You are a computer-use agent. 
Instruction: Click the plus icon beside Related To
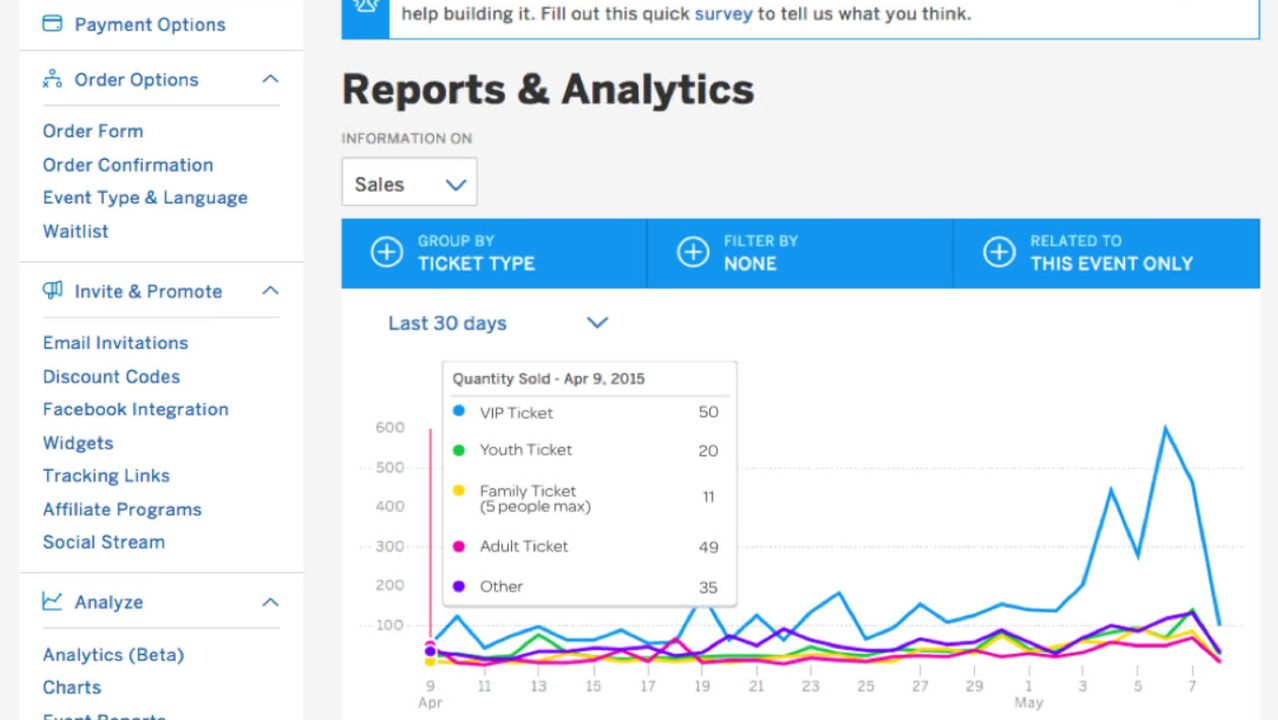(x=999, y=253)
